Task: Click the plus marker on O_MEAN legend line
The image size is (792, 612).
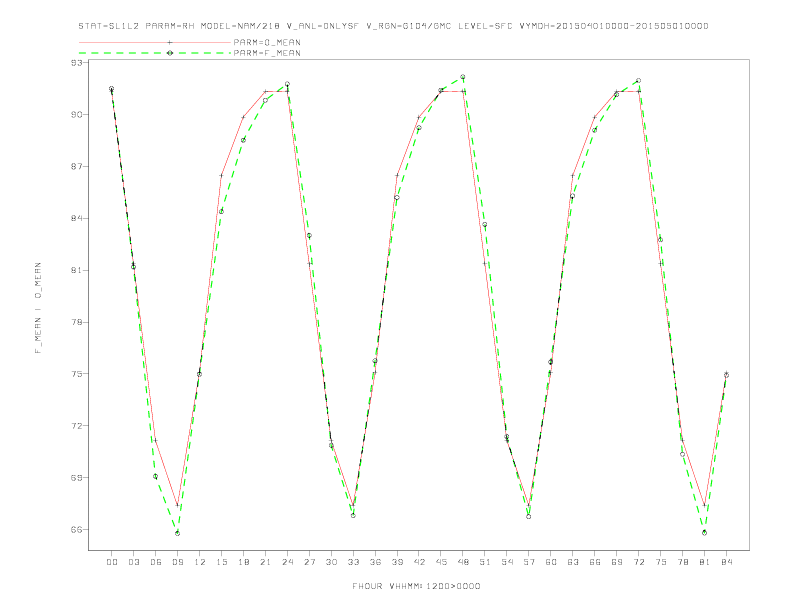Action: (170, 42)
